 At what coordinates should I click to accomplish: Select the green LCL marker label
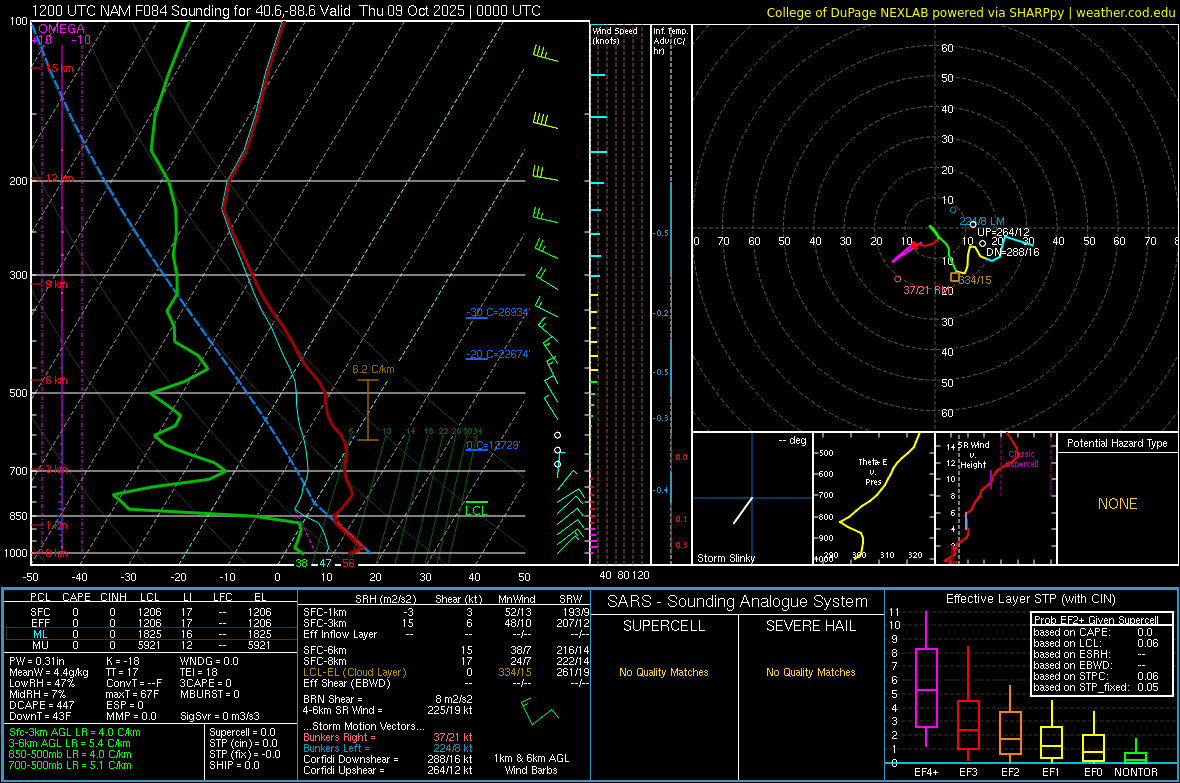(476, 510)
